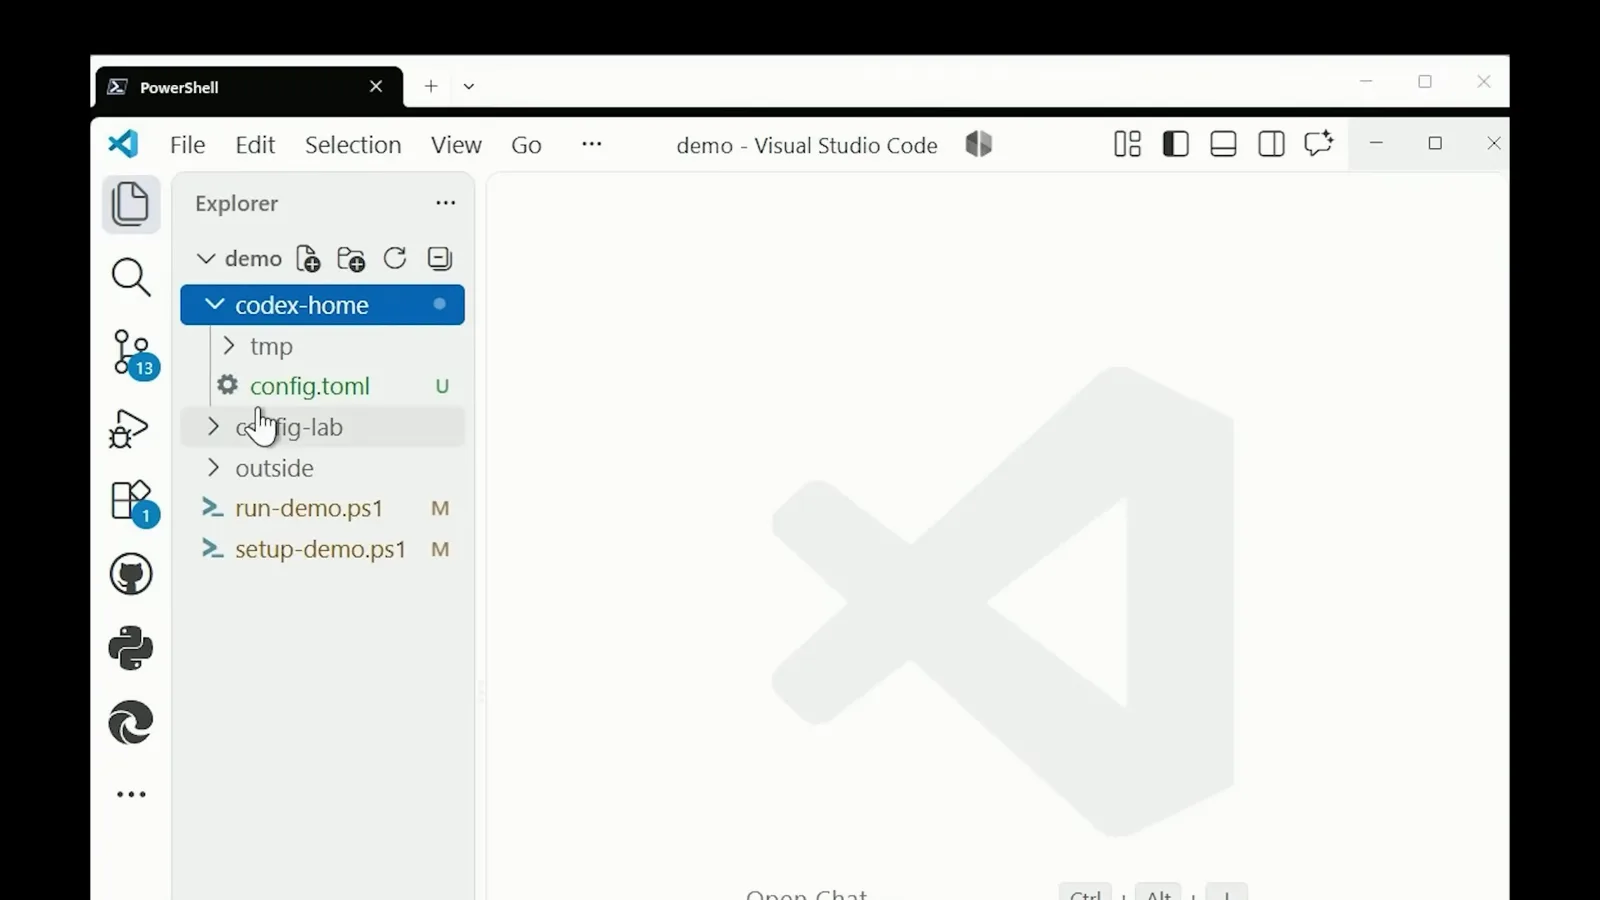Image resolution: width=1600 pixels, height=900 pixels.
Task: Open Source Control with 13 changes
Action: pyautogui.click(x=132, y=353)
